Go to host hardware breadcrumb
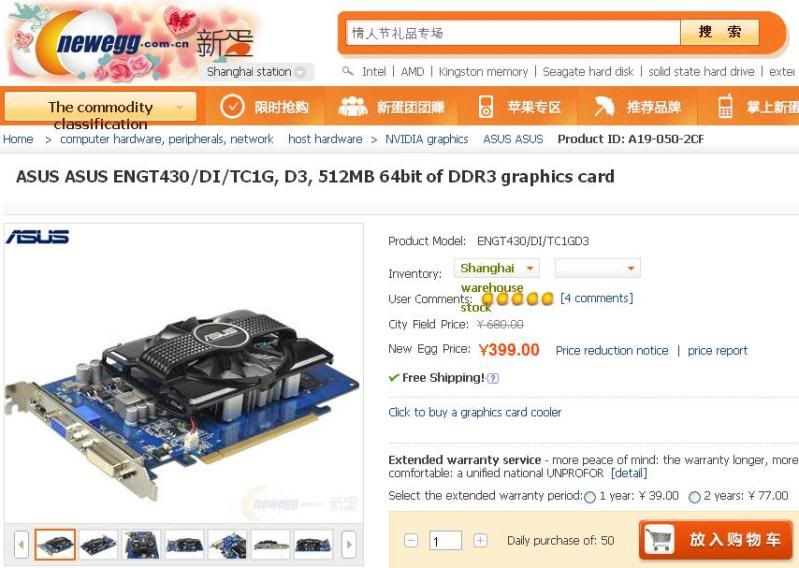The height and width of the screenshot is (568, 799). [325, 139]
